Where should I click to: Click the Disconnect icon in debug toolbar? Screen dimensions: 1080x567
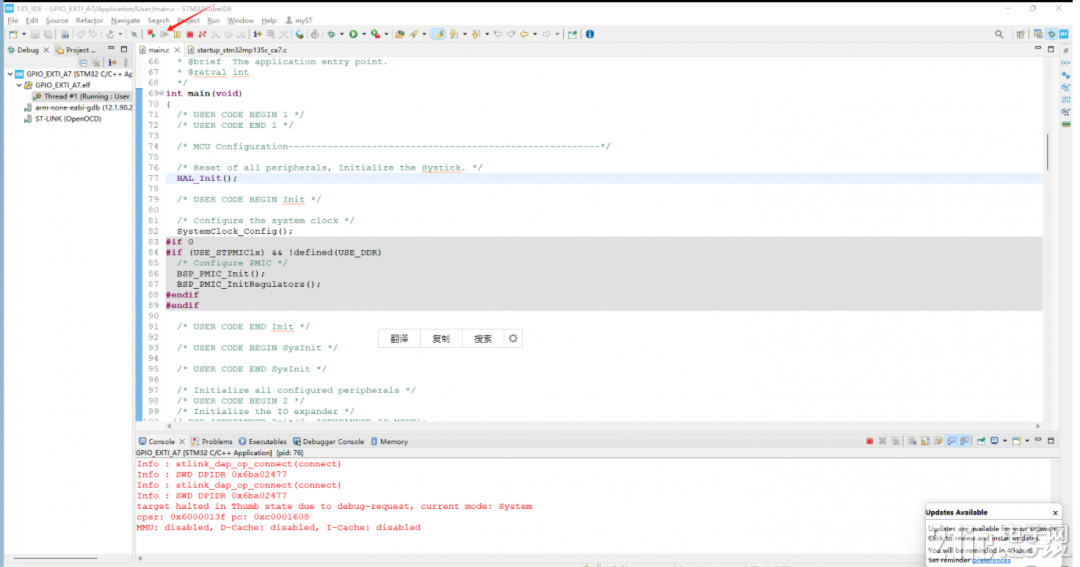click(202, 34)
